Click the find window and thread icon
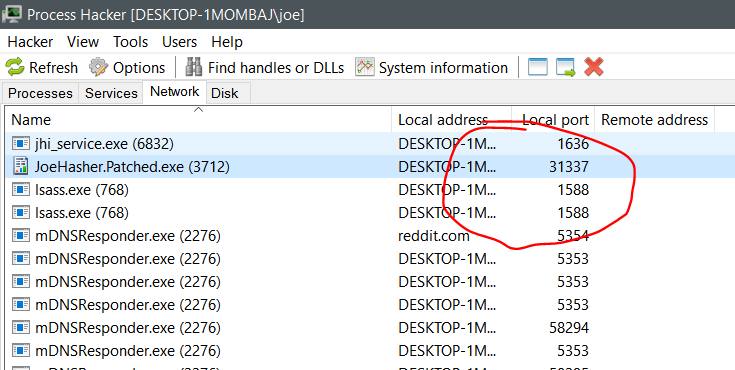The image size is (735, 370). (x=566, y=67)
